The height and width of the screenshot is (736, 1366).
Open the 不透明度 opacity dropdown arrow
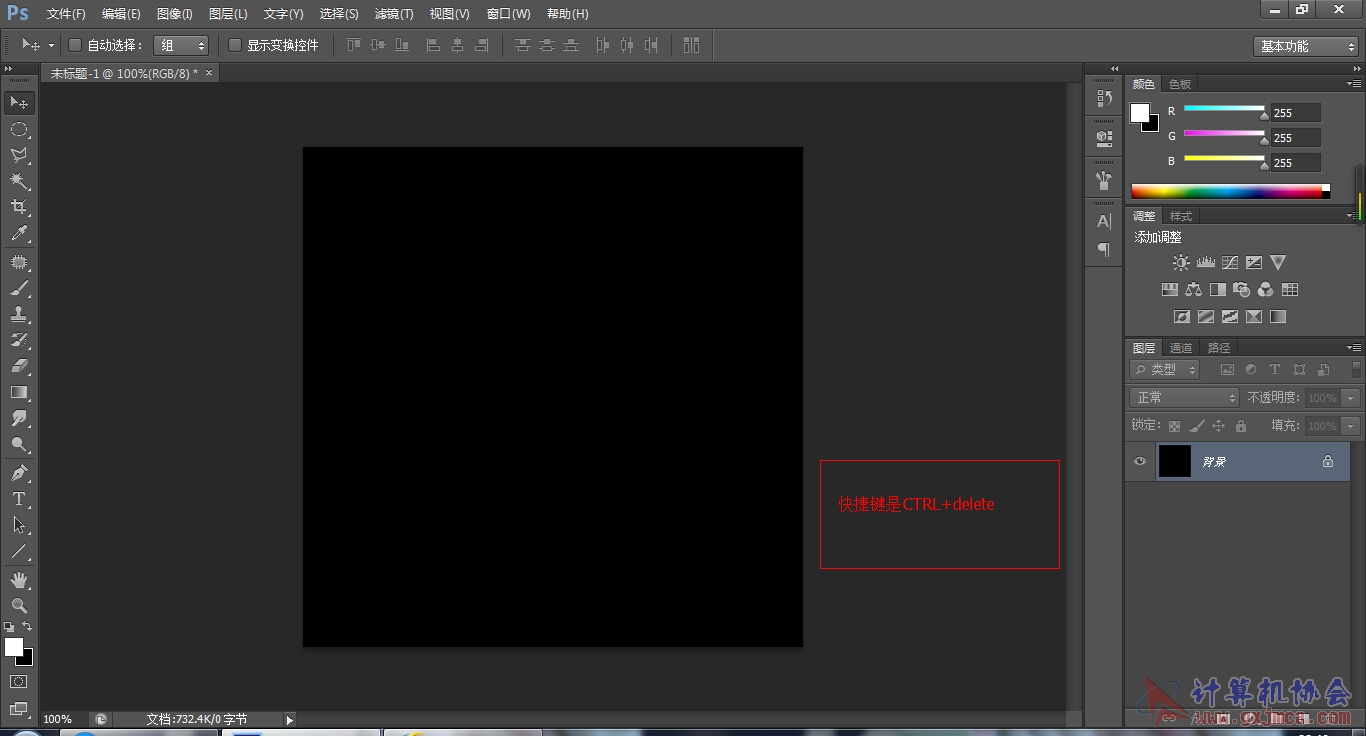coord(1351,398)
